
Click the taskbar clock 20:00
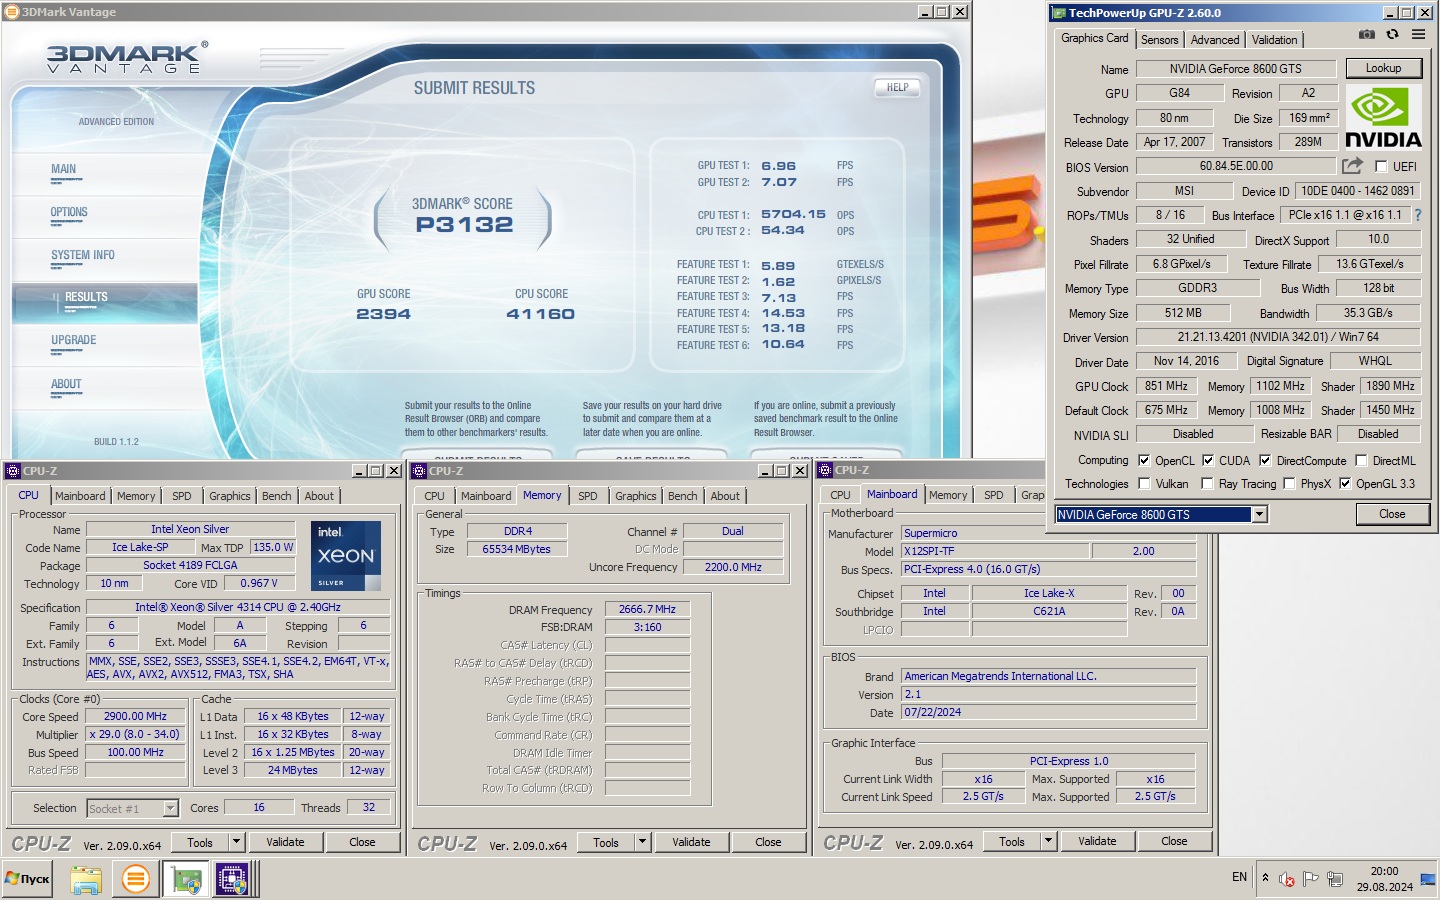(x=1385, y=871)
